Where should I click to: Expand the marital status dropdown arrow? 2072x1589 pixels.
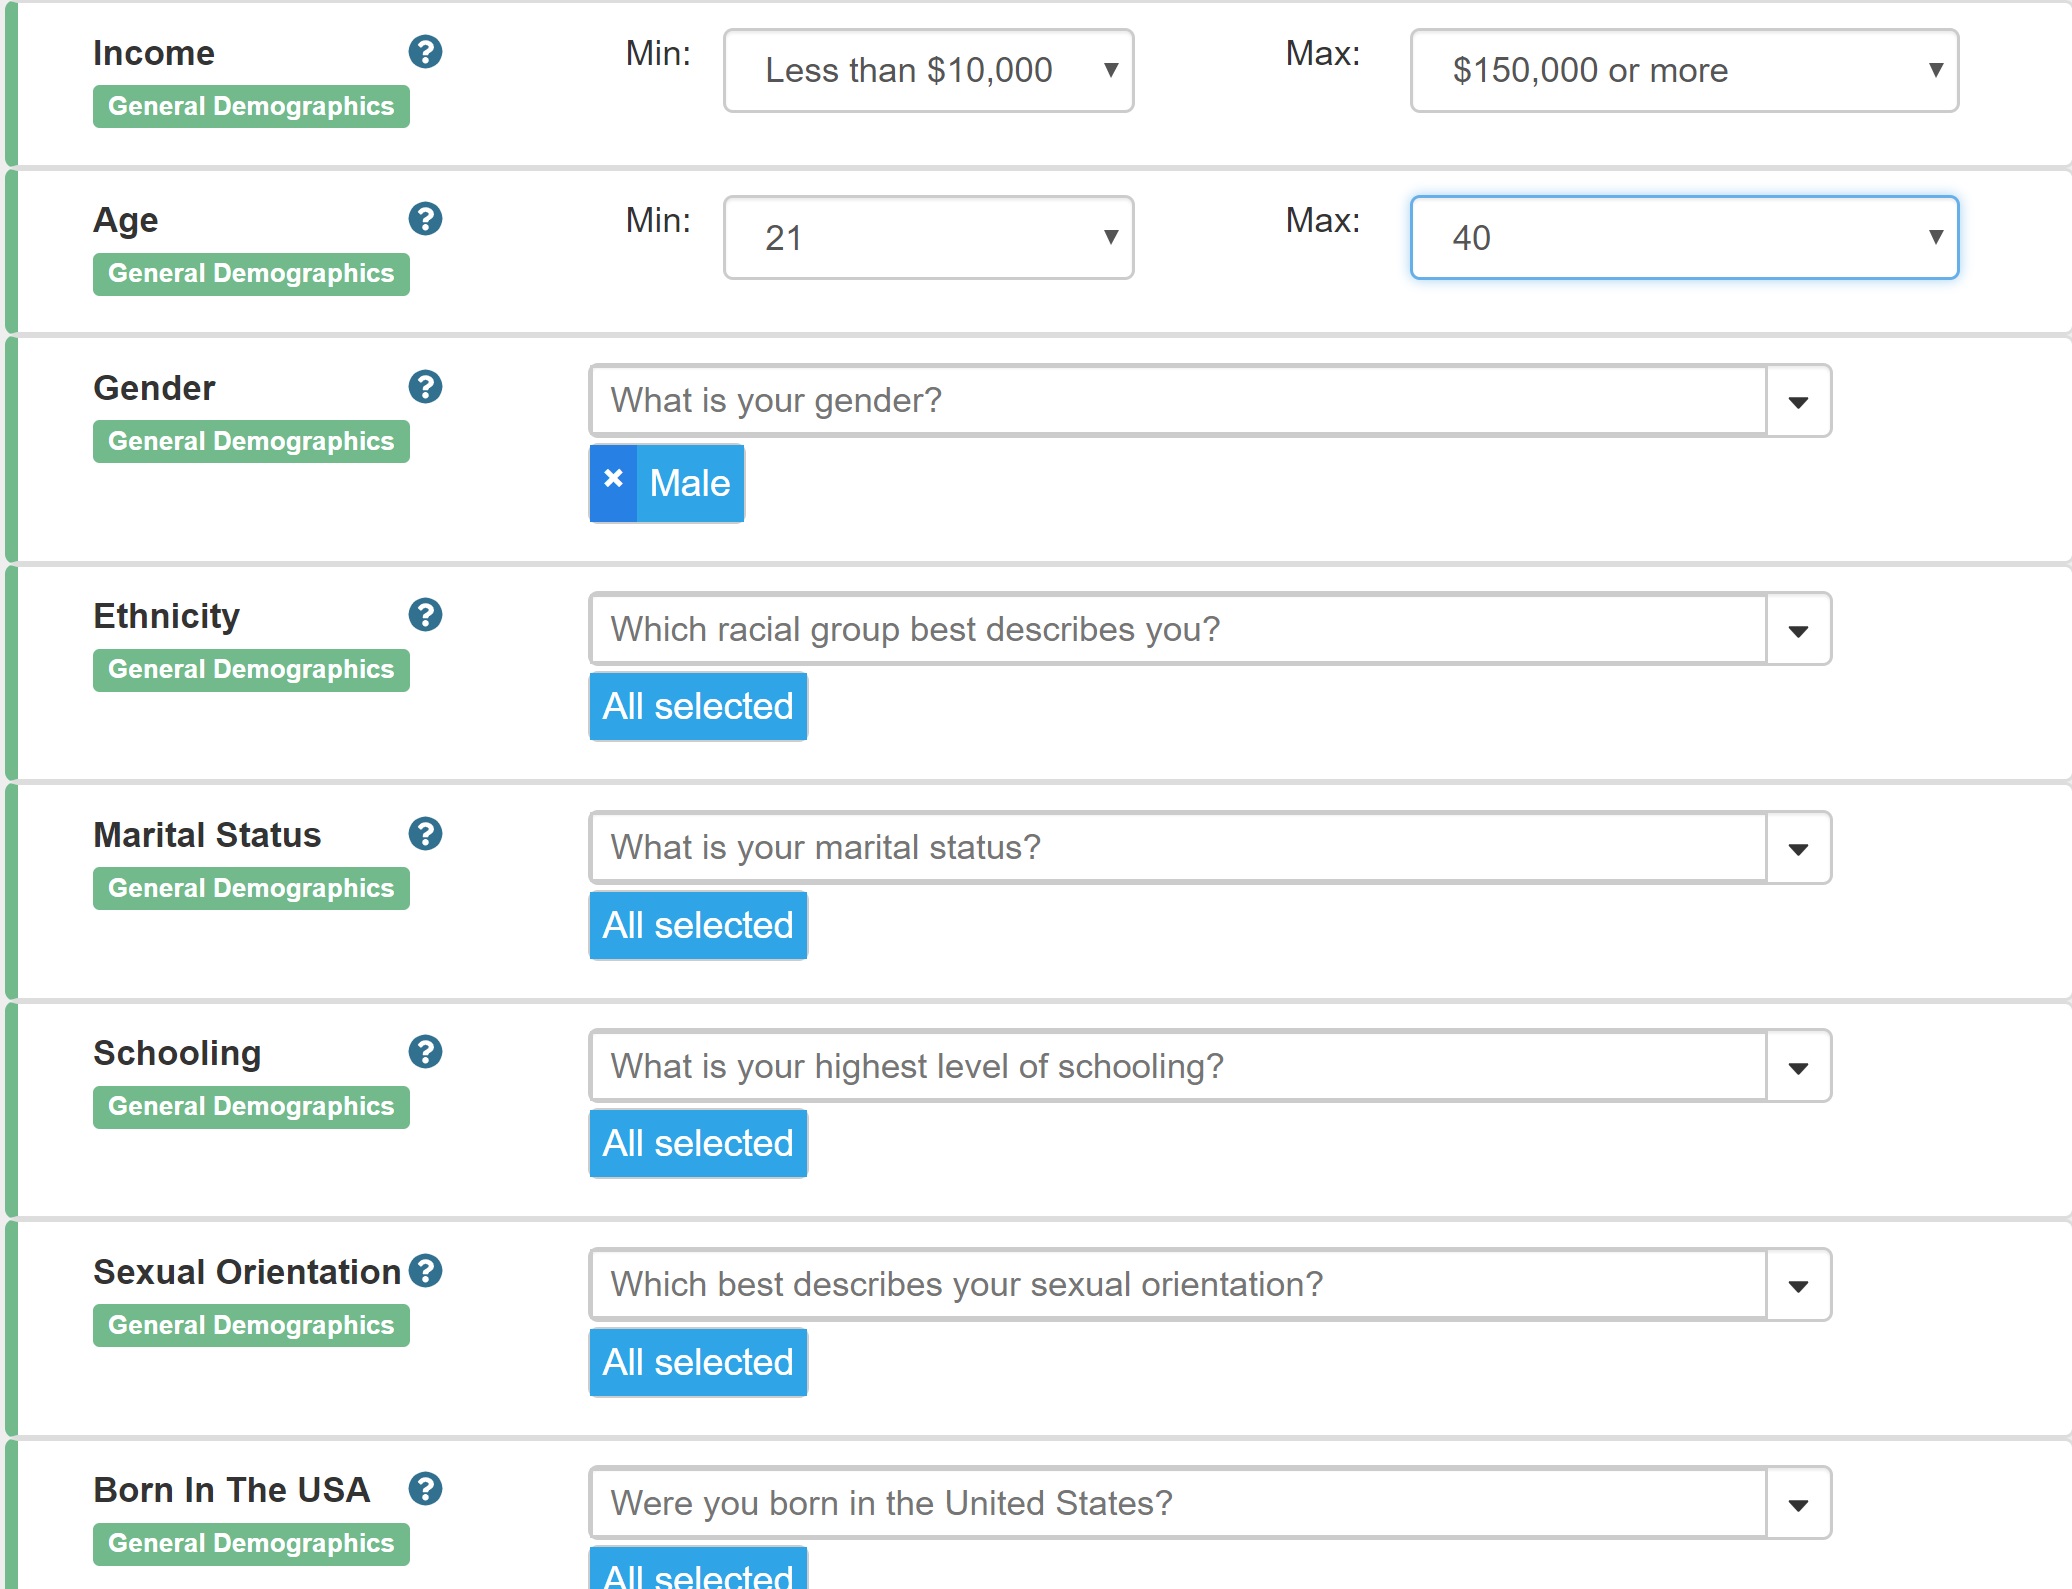pos(1798,848)
